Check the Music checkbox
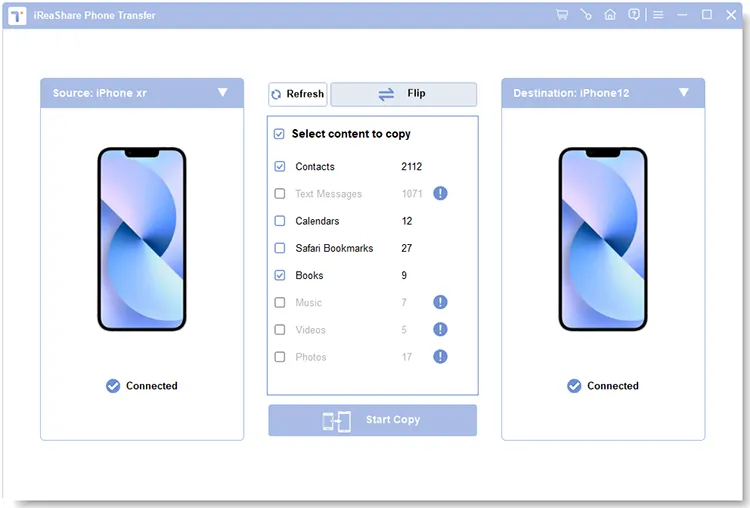Viewport: 750px width, 508px height. (280, 302)
